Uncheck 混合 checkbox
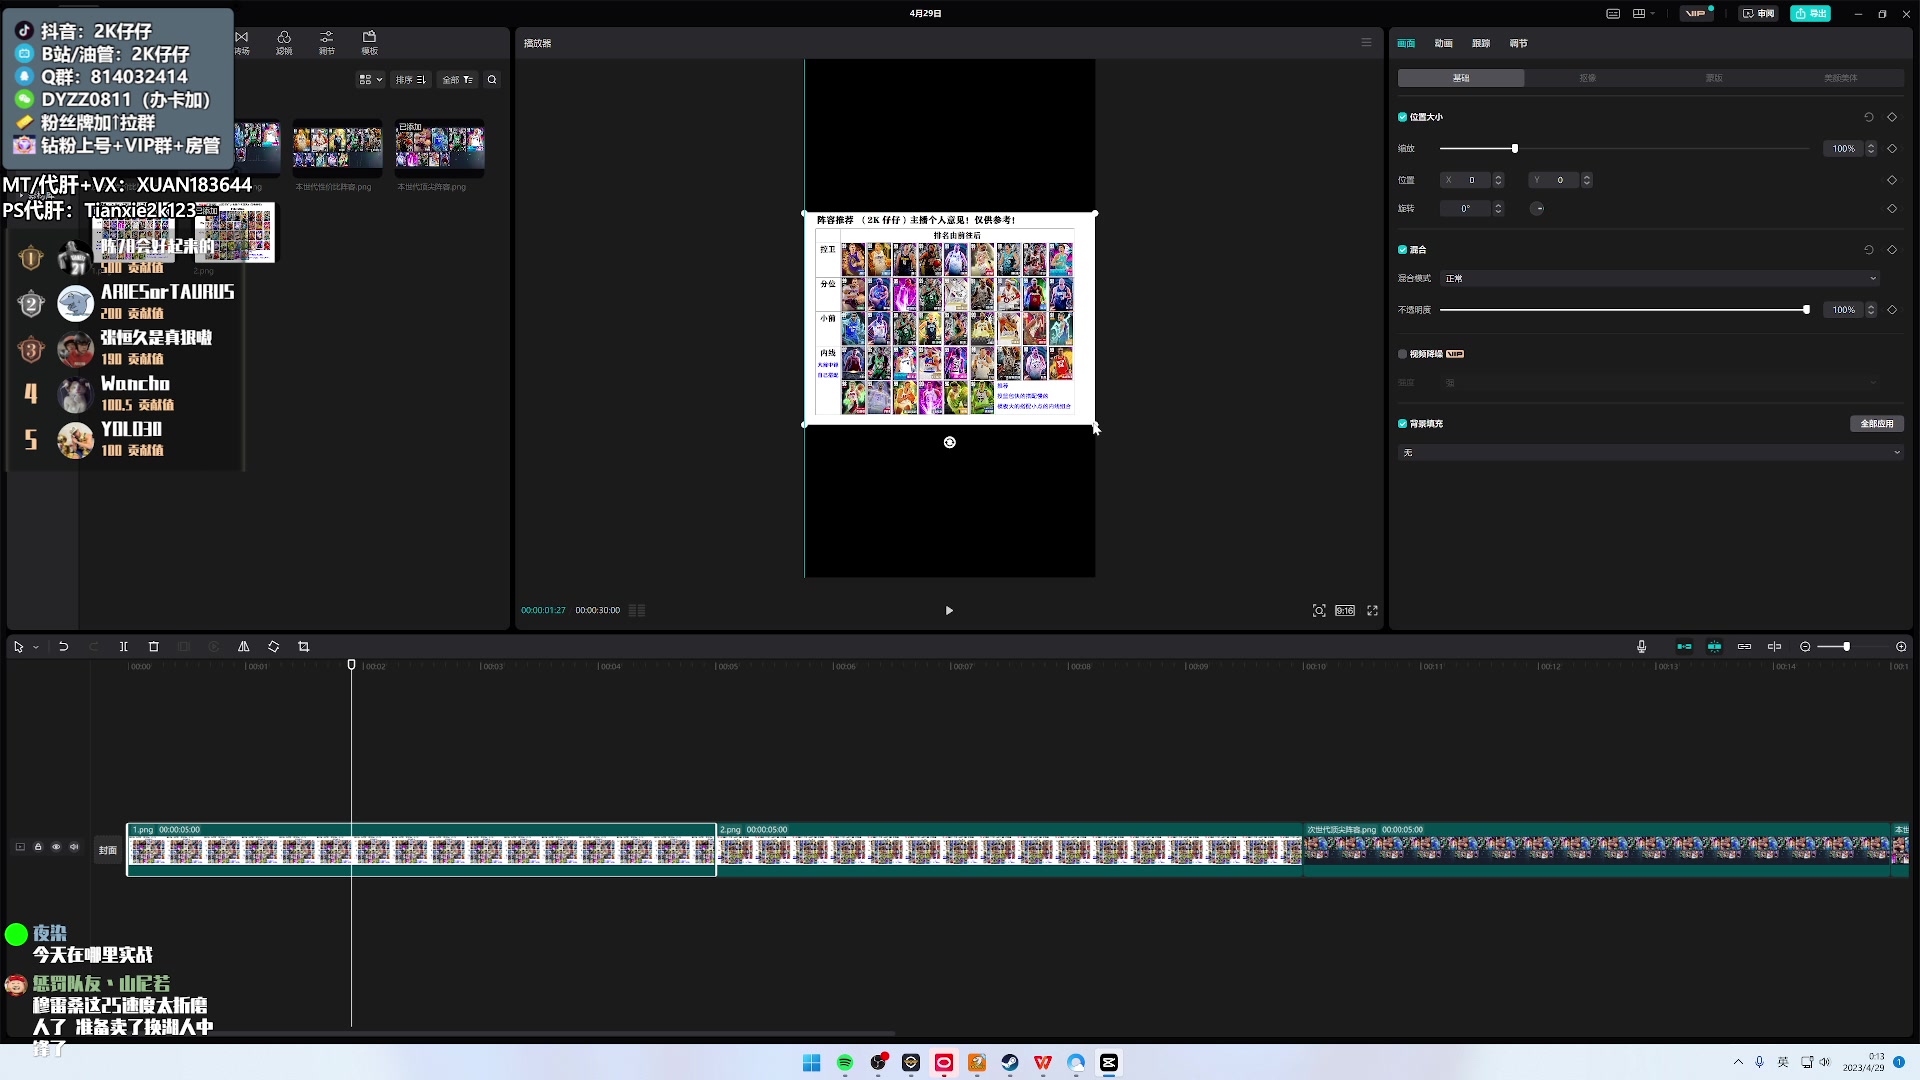The image size is (1920, 1080). (x=1402, y=250)
